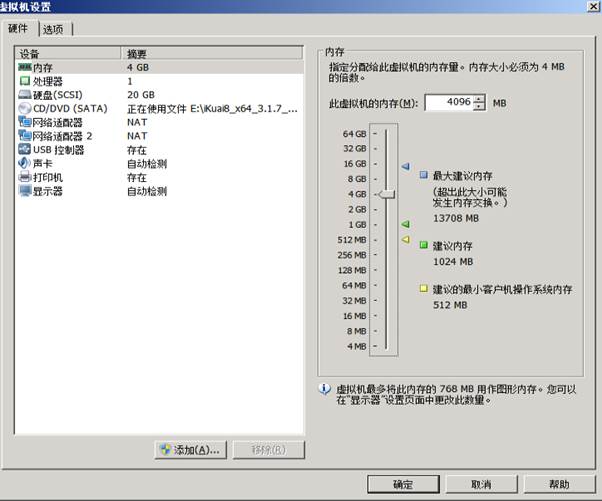Select the 打印机 printer icon

pyautogui.click(x=25, y=177)
